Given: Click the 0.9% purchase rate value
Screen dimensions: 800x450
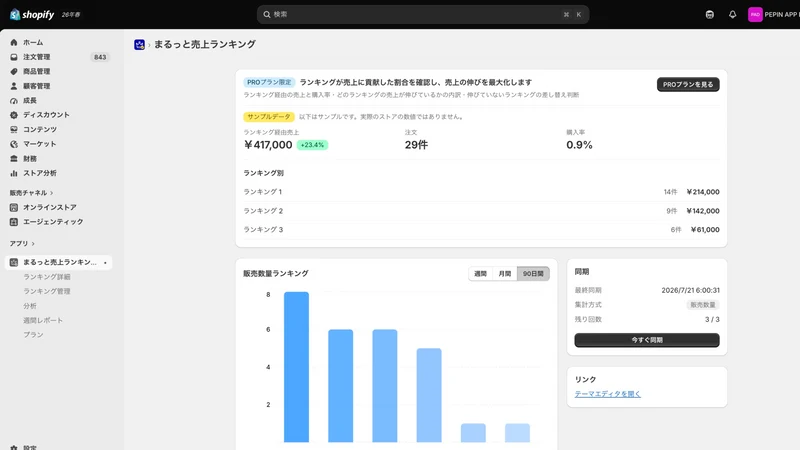Looking at the screenshot, I should click(x=579, y=145).
